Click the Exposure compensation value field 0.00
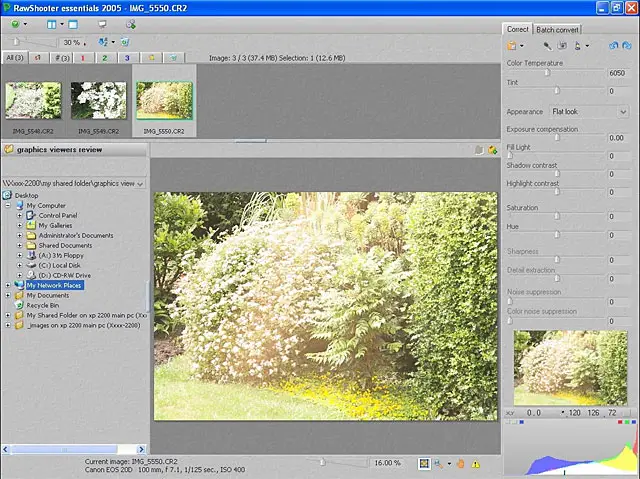This screenshot has height=479, width=640. [x=617, y=138]
